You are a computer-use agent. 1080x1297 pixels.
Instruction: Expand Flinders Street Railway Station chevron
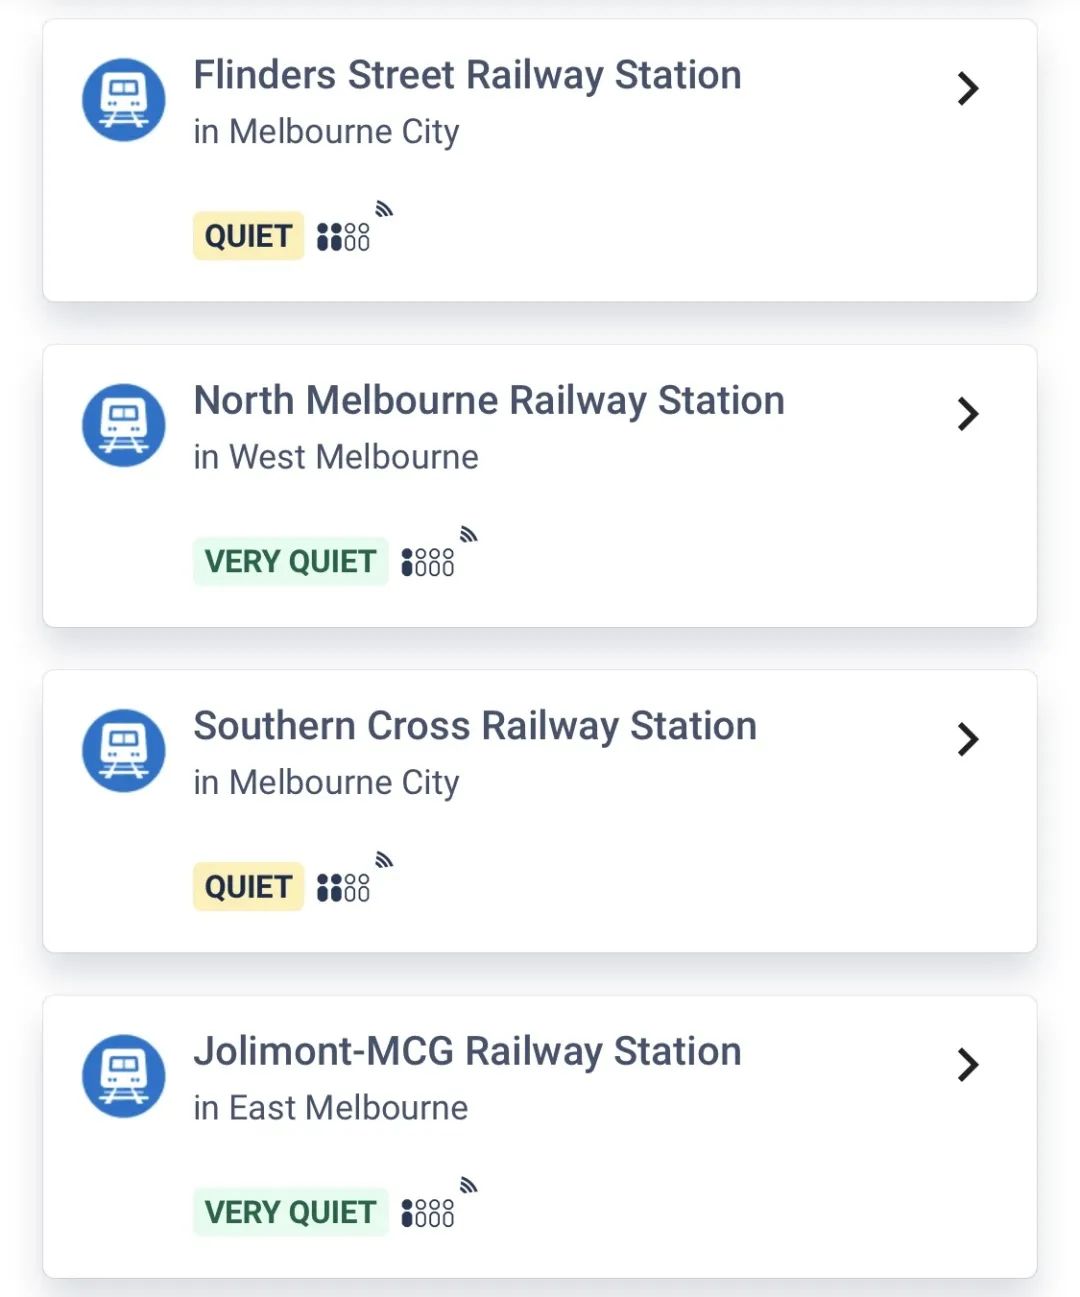(x=967, y=88)
